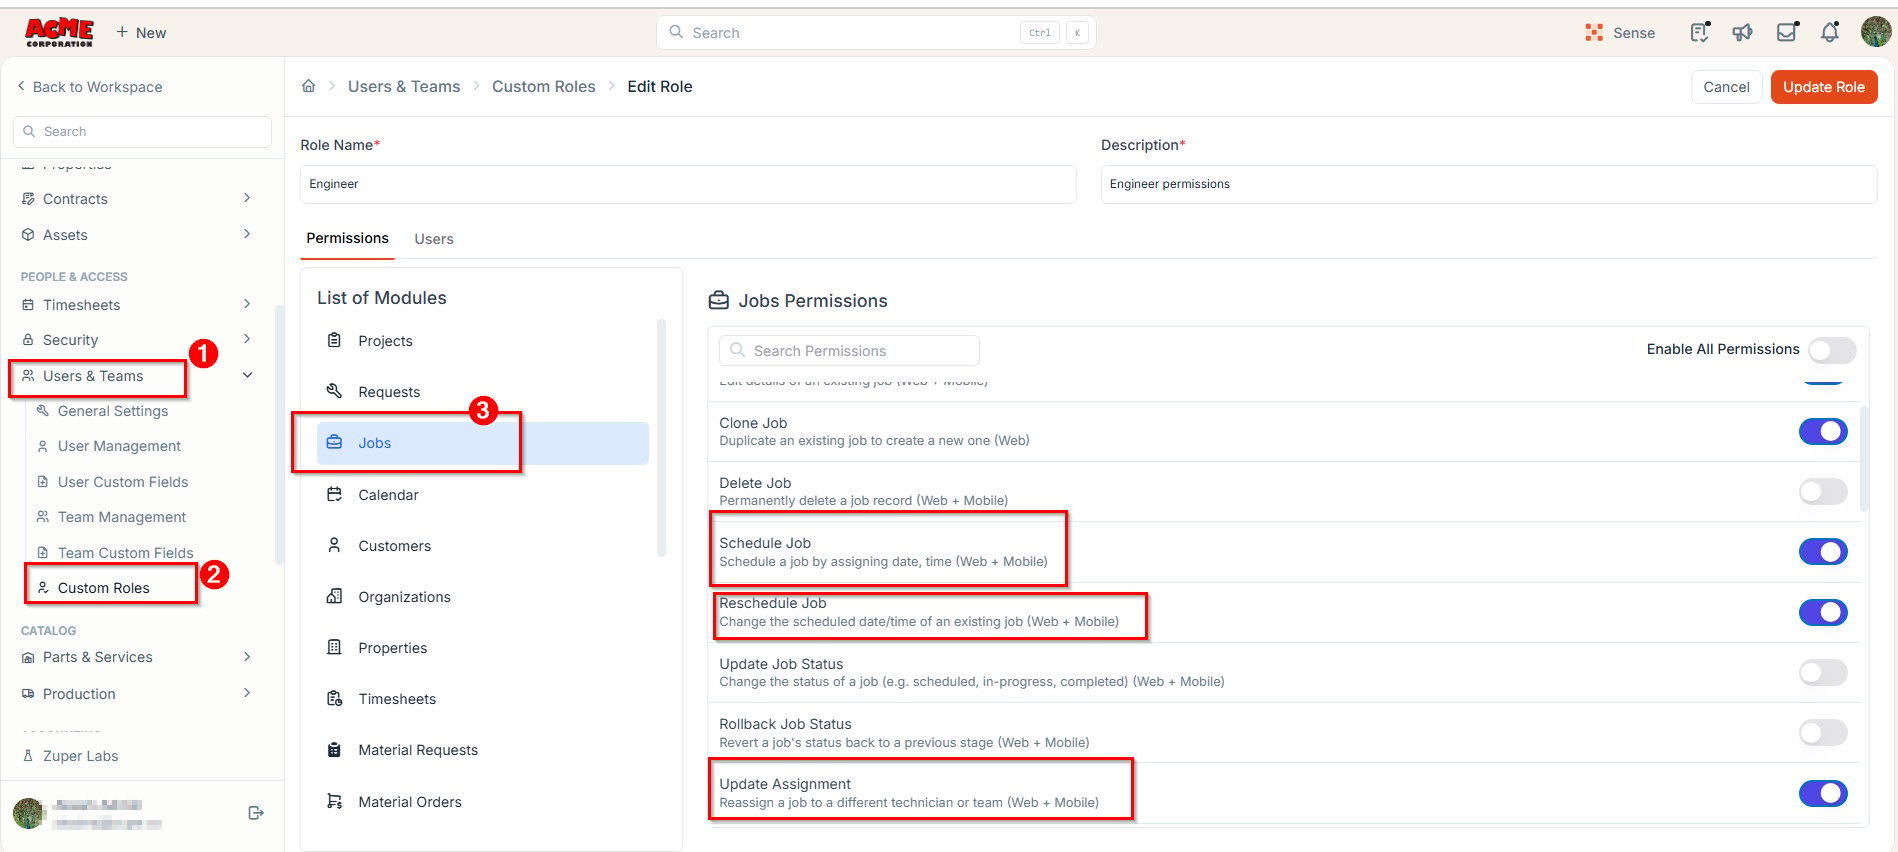Click the Sense AI icon
This screenshot has width=1898, height=852.
[x=1594, y=33]
